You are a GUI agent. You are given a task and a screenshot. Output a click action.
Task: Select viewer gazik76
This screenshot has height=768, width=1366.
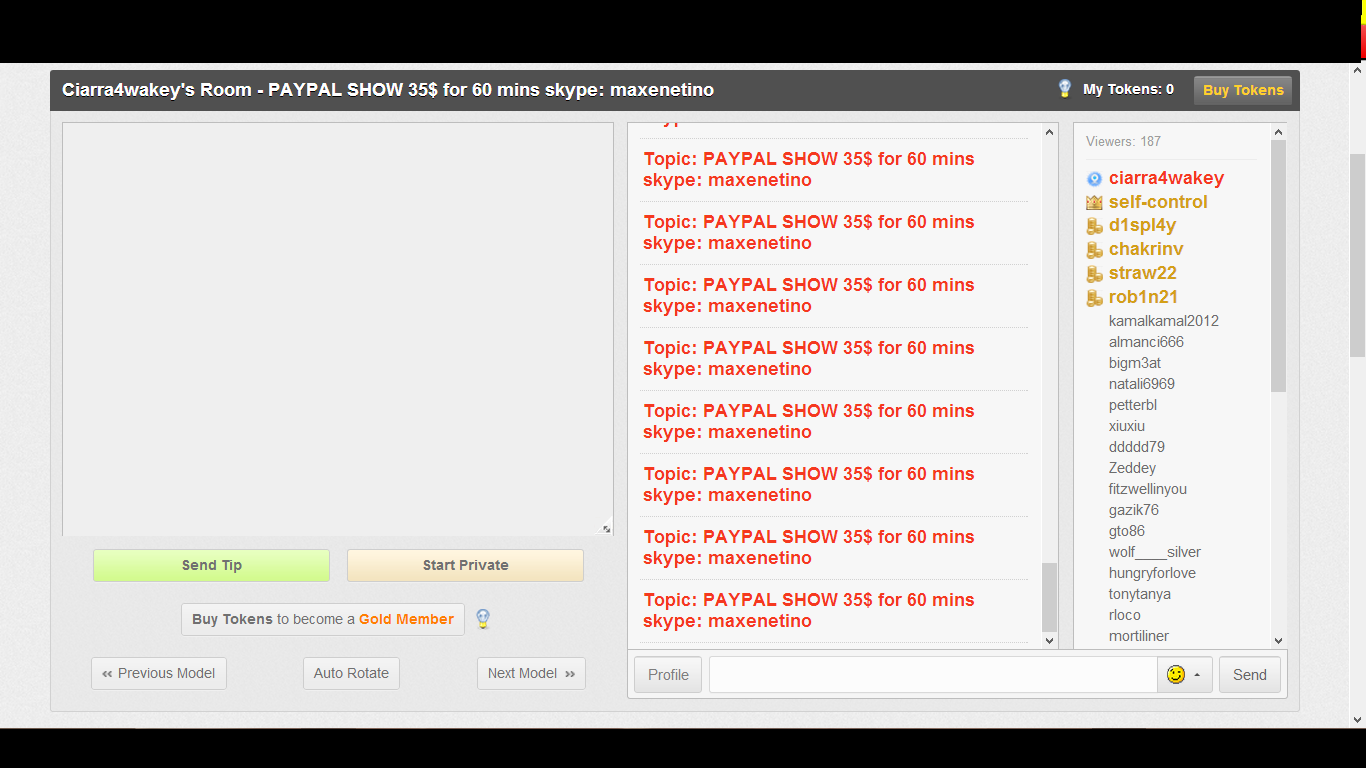[1134, 510]
